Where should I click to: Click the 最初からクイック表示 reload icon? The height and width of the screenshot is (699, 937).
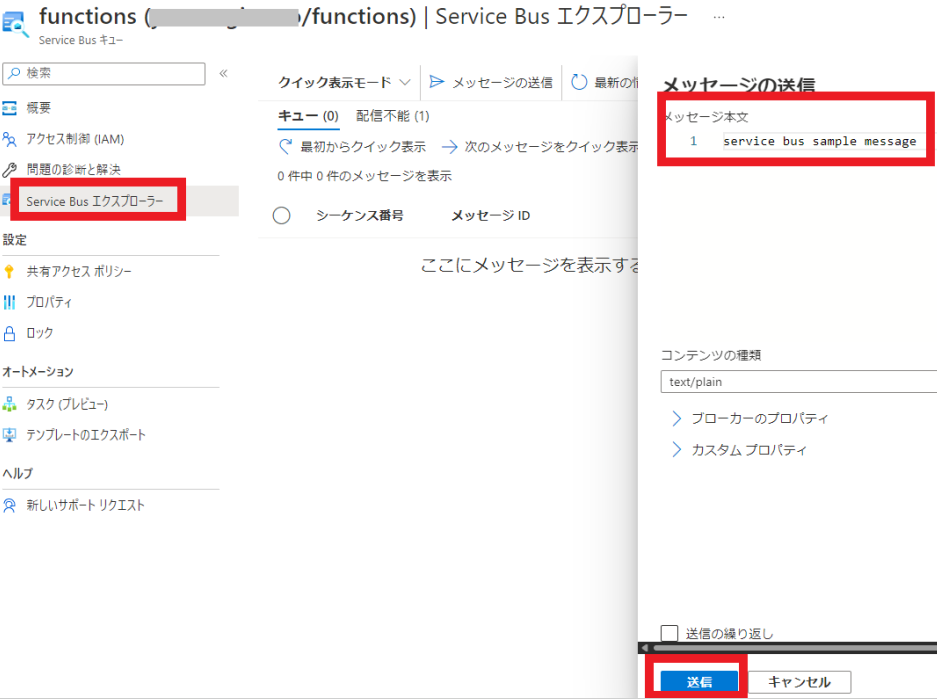(x=286, y=146)
